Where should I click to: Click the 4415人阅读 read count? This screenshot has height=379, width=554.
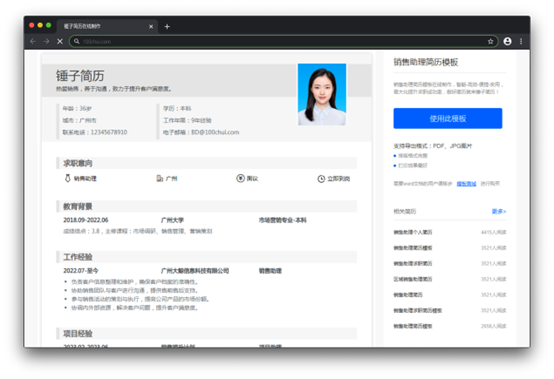pos(494,232)
